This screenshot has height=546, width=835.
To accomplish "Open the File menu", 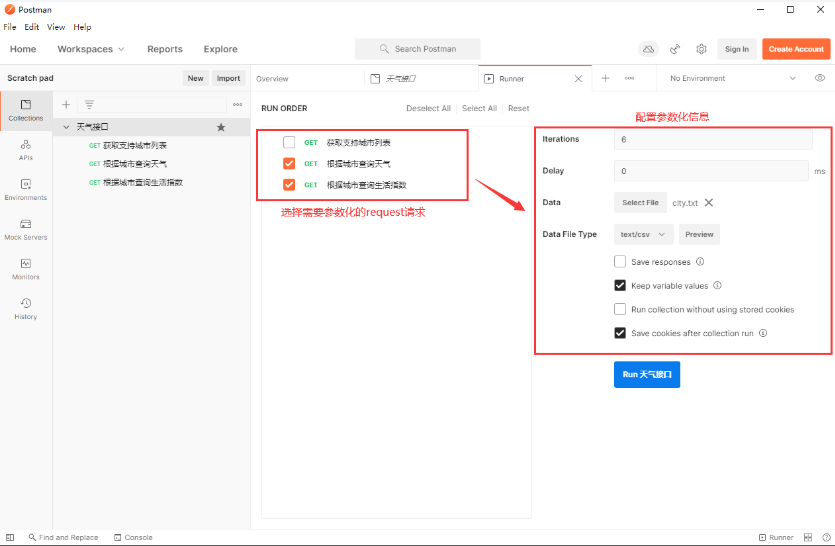I will click(10, 27).
